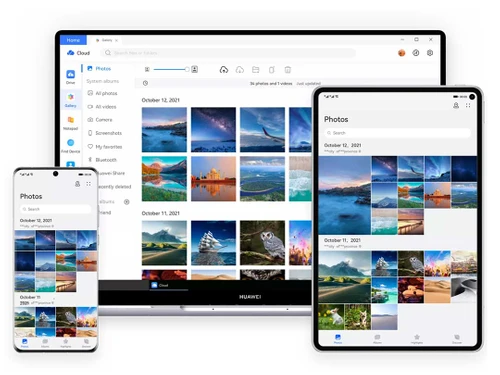Click 'October 12, 2021' heading on laptop

[x=161, y=100]
